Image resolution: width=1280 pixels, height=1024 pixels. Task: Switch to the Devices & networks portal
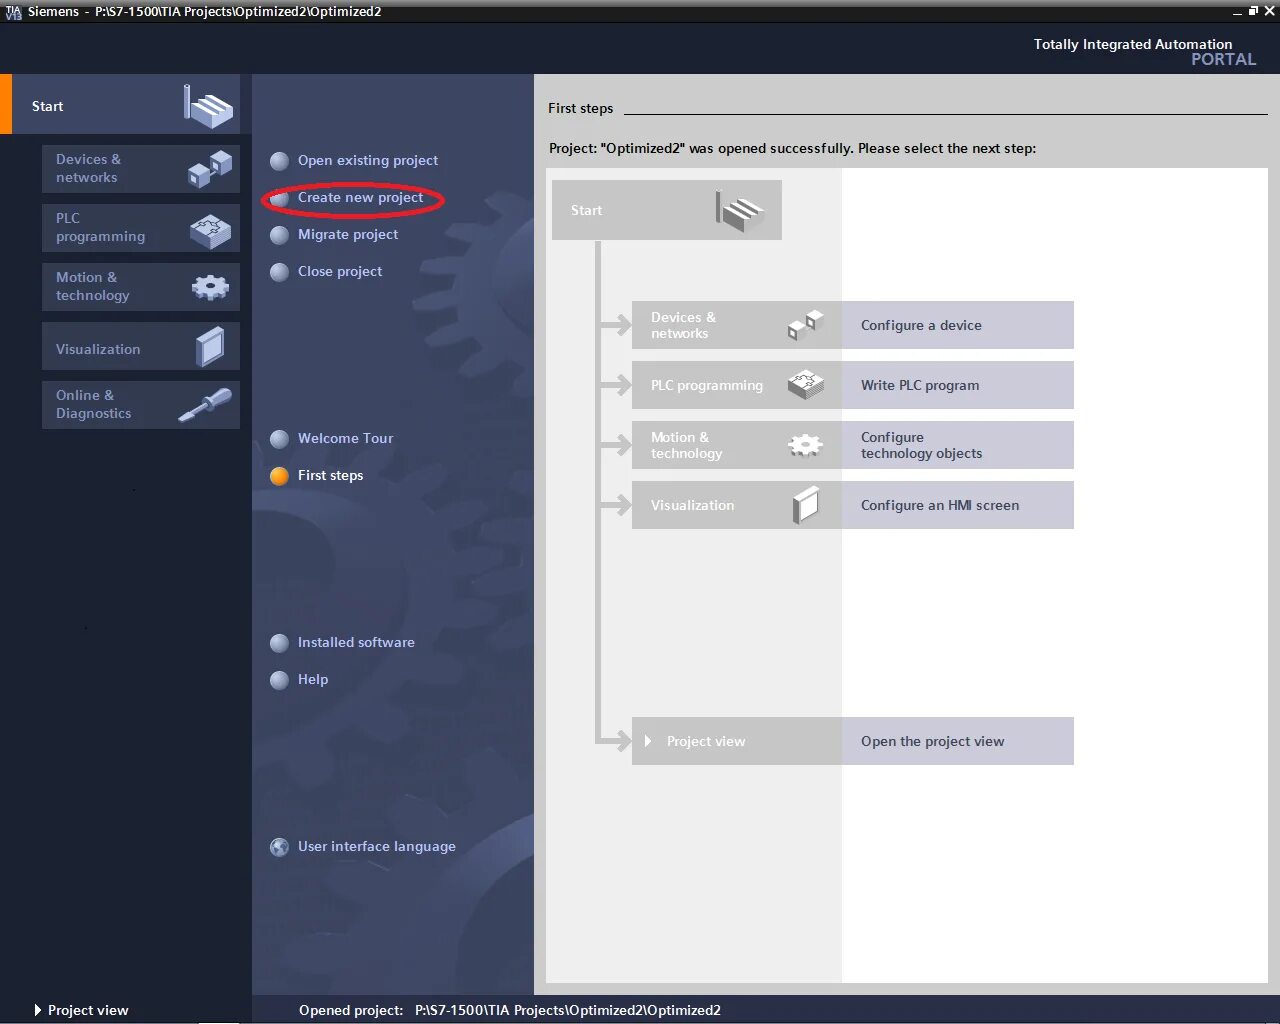141,168
